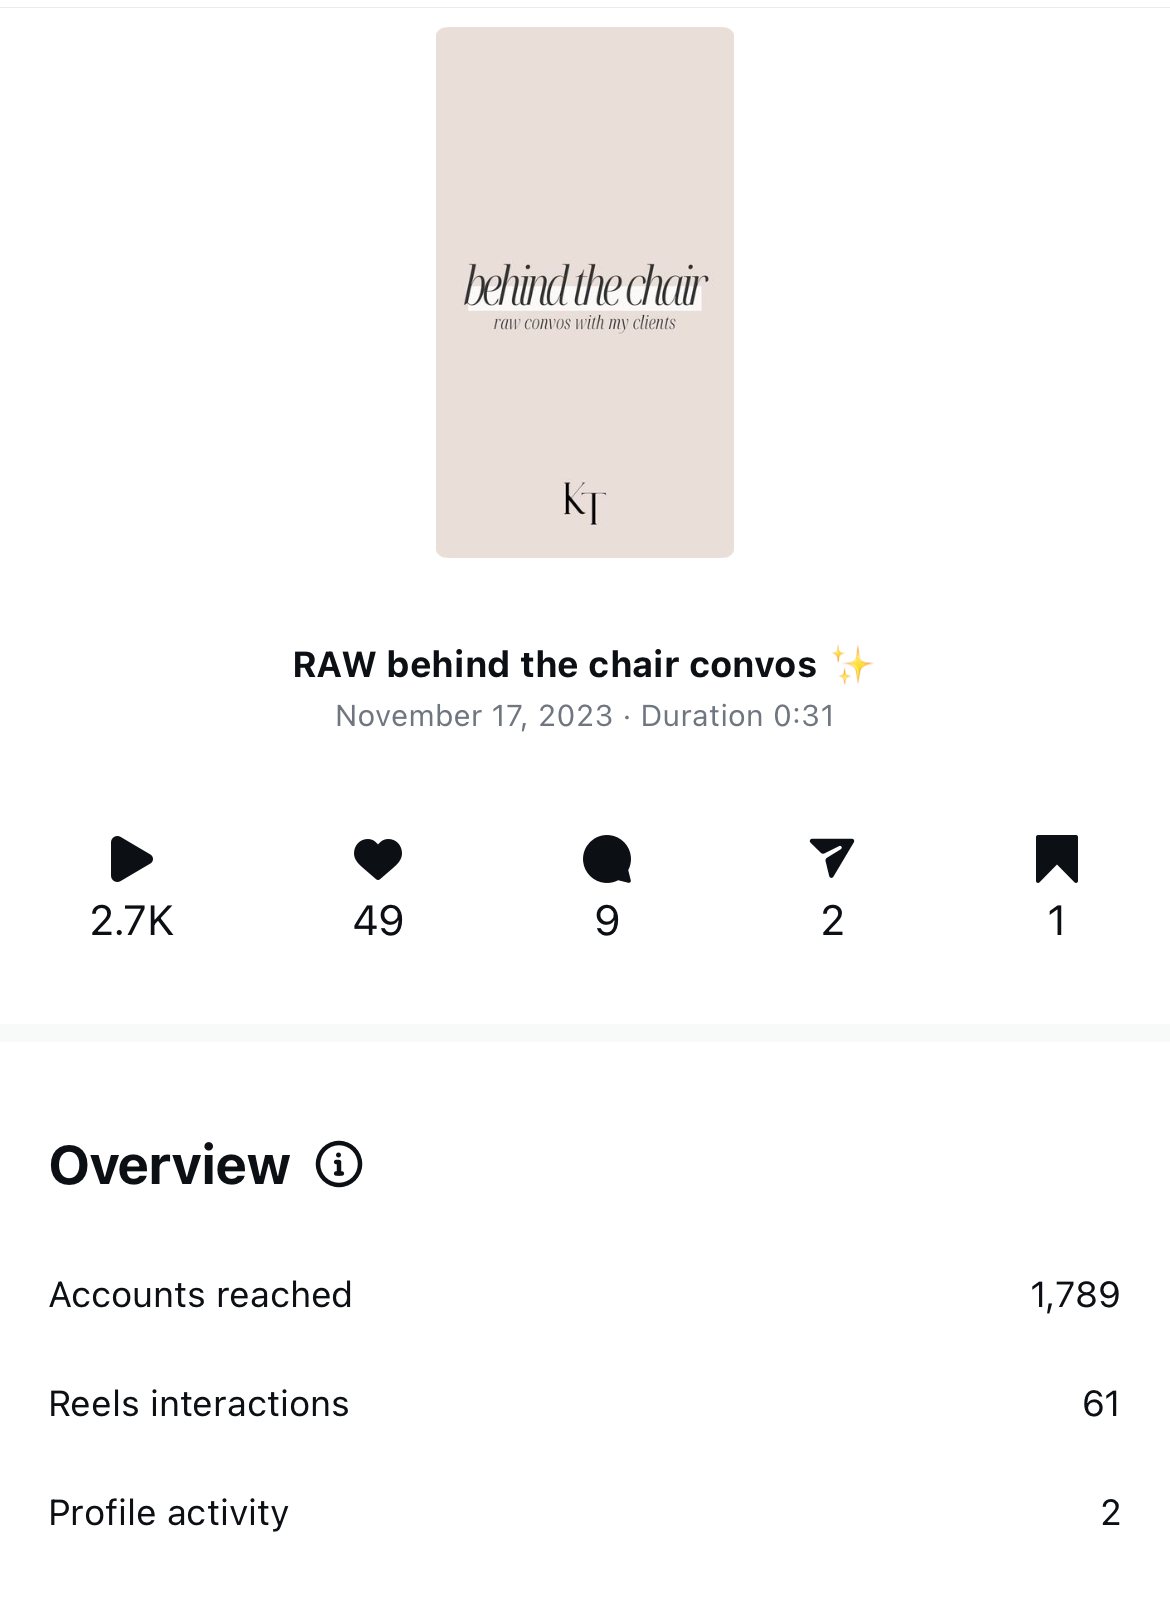Screen dimensions: 1170x1604
Task: Tap the 9 comments count
Action: coord(607,921)
